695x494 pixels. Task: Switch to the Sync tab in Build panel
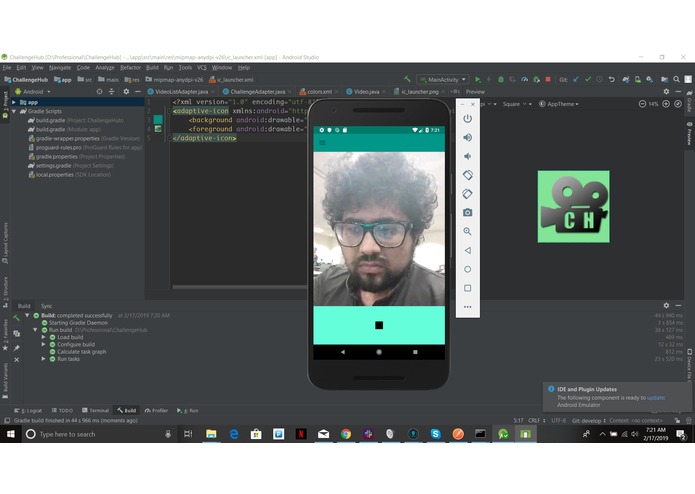click(47, 306)
